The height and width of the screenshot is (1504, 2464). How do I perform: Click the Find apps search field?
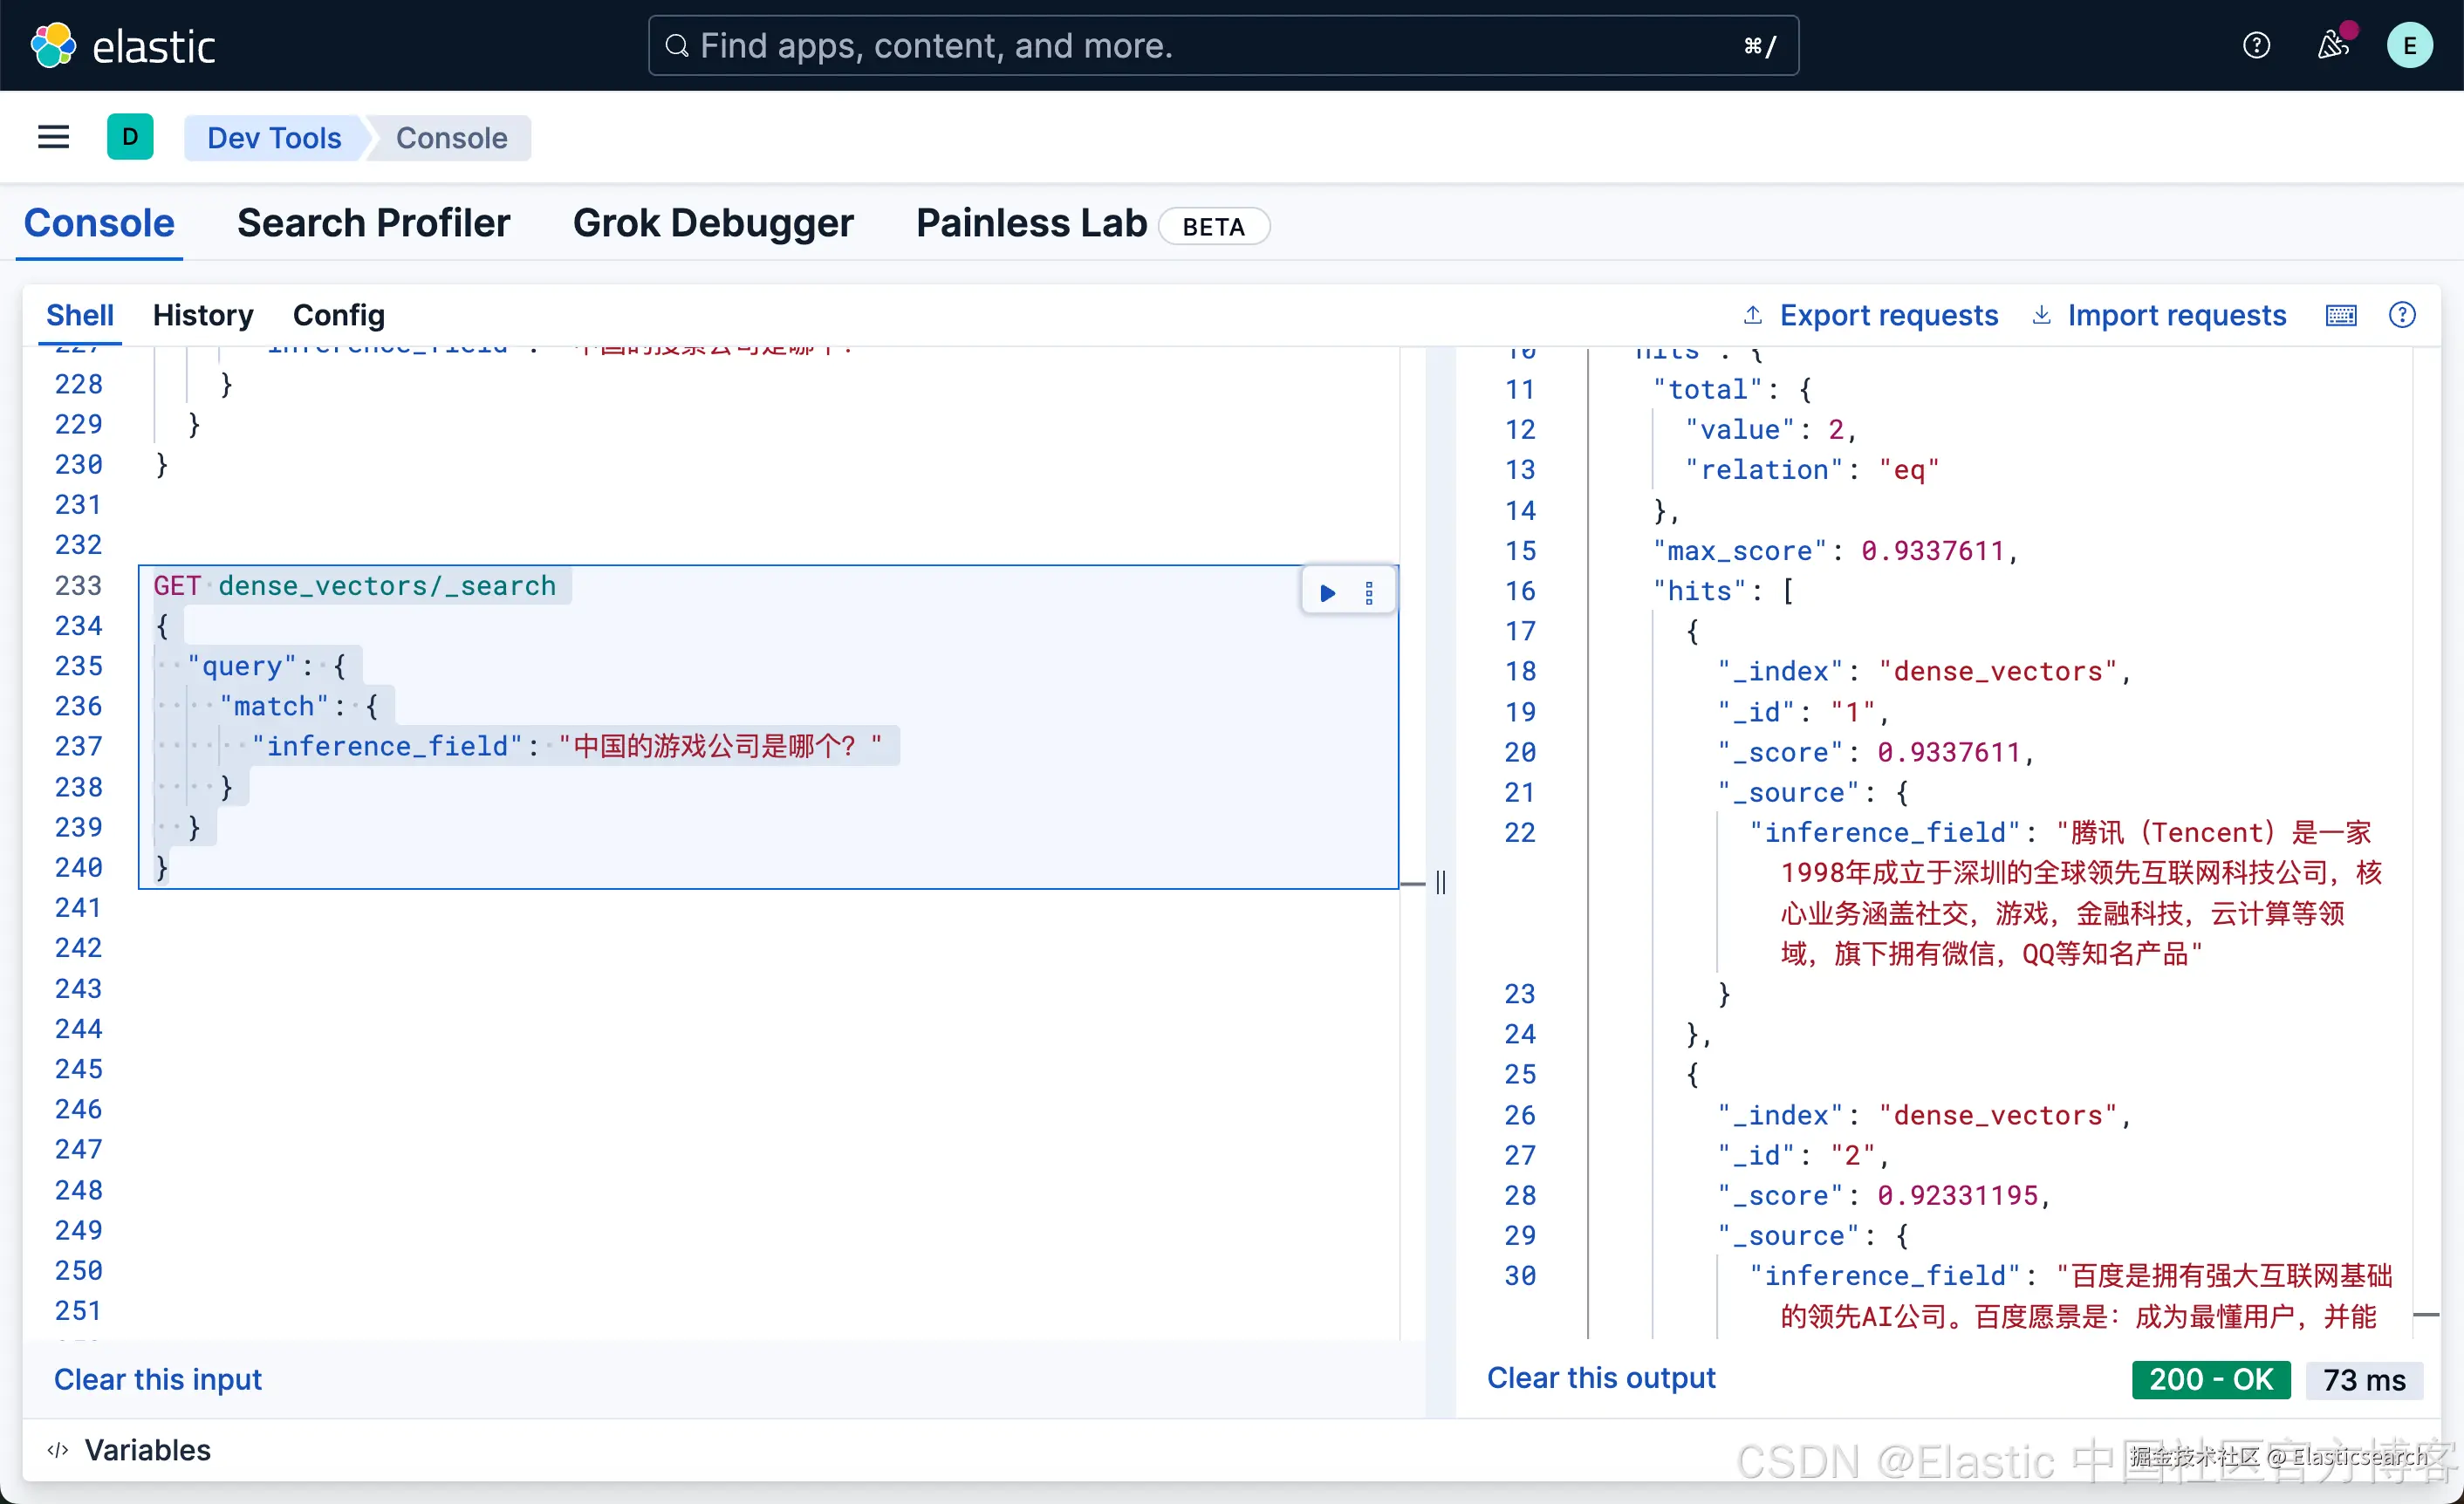click(1222, 46)
